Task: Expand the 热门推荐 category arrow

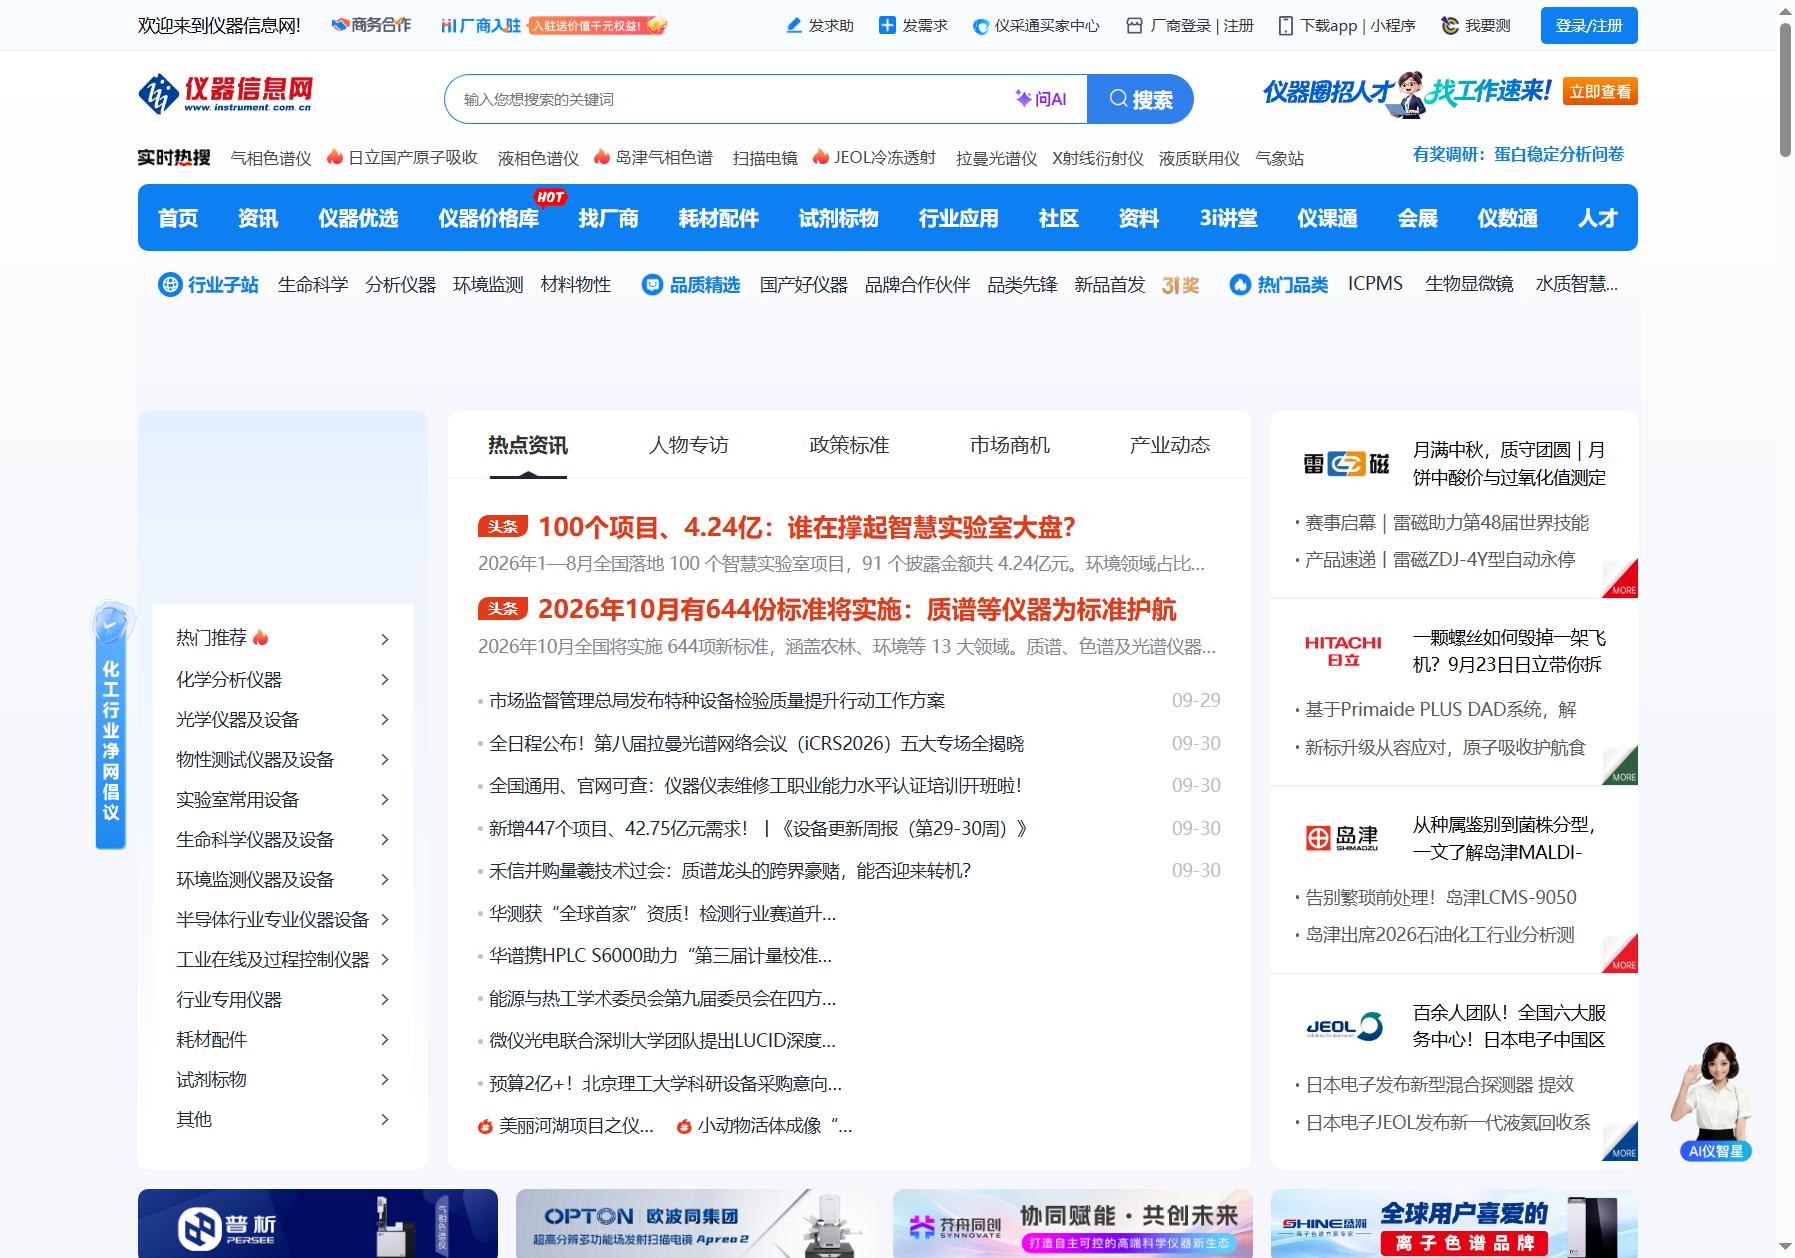Action: [385, 639]
